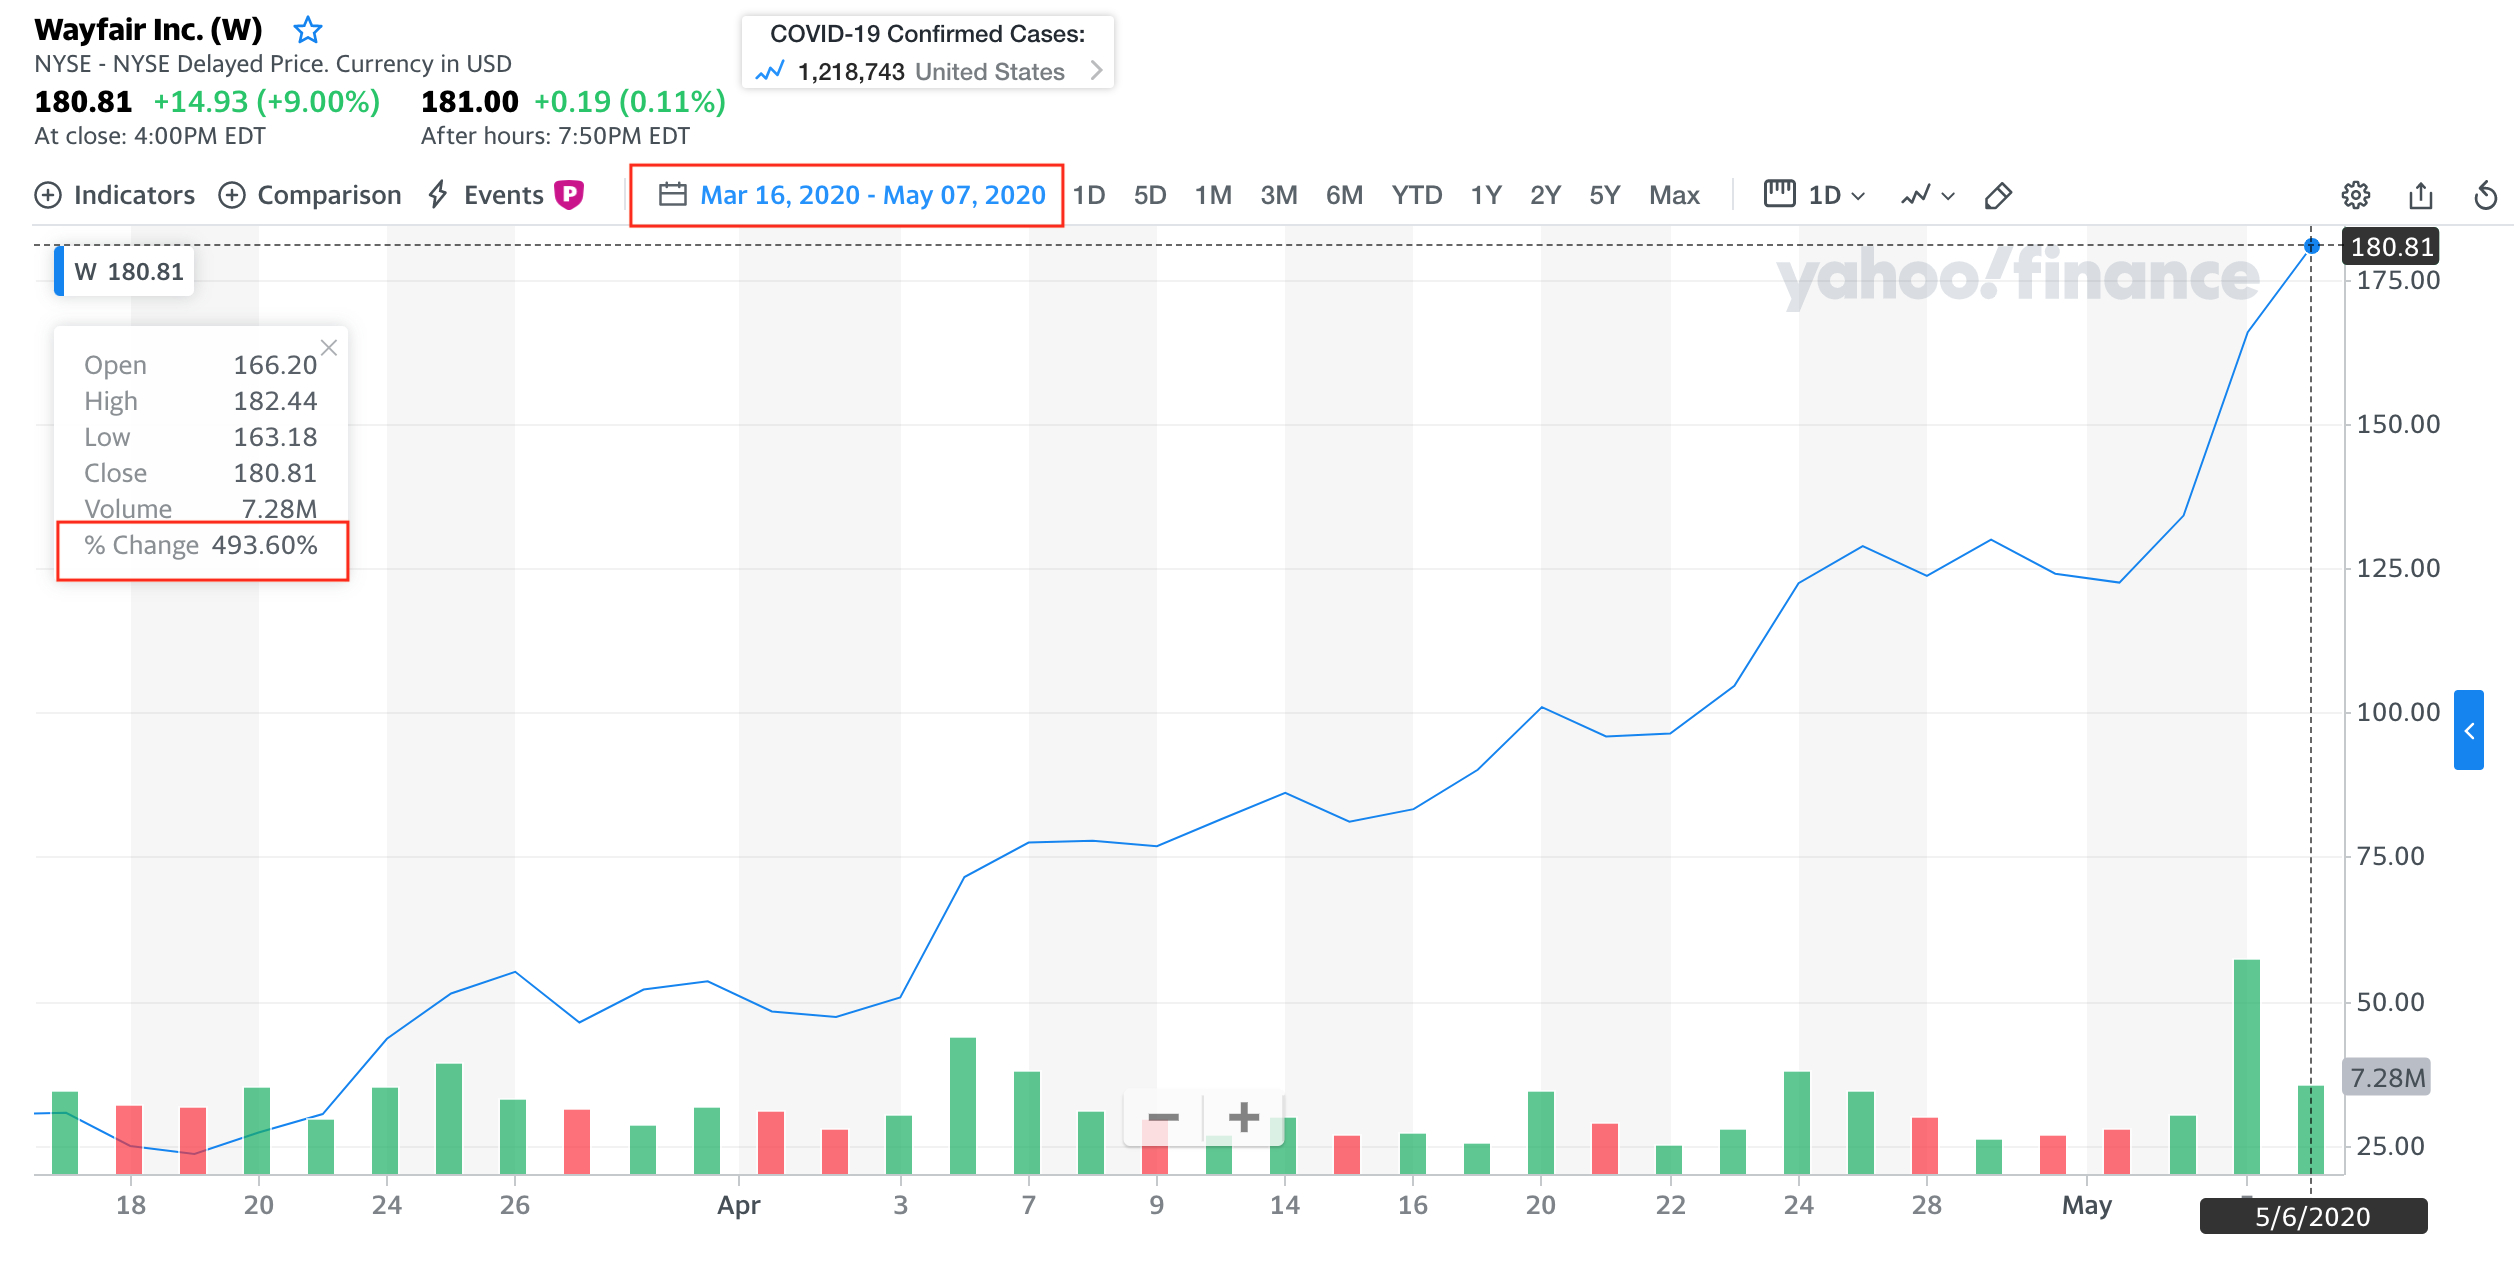Screen dimensions: 2517x1278
Task: Expand the 1D interval dropdown
Action: click(x=1836, y=195)
